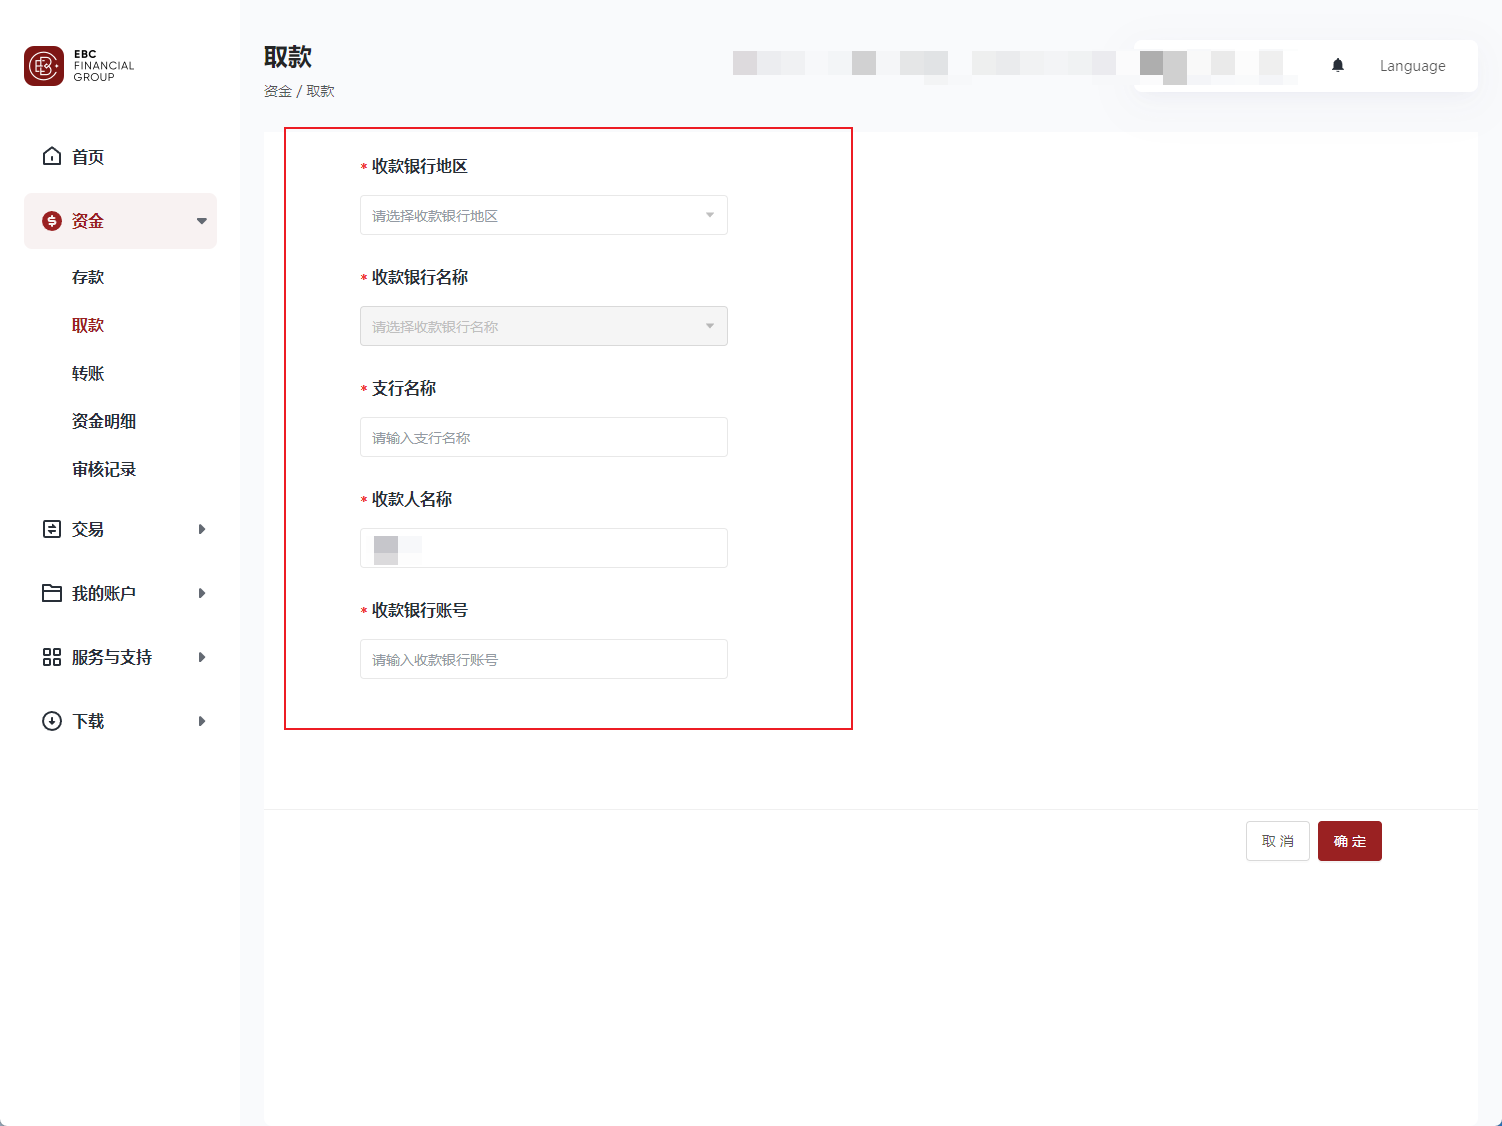Click the 确定 button
This screenshot has height=1126, width=1502.
pyautogui.click(x=1350, y=841)
